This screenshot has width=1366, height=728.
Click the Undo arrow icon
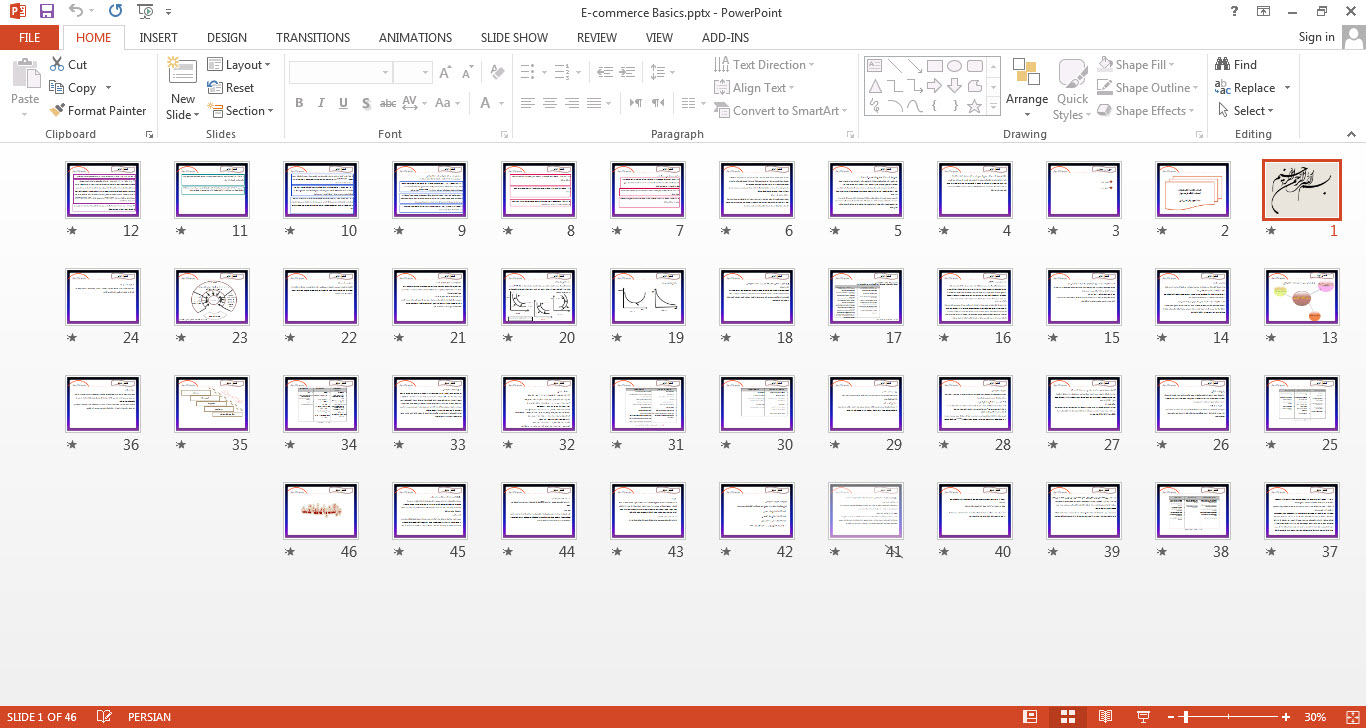pos(77,12)
